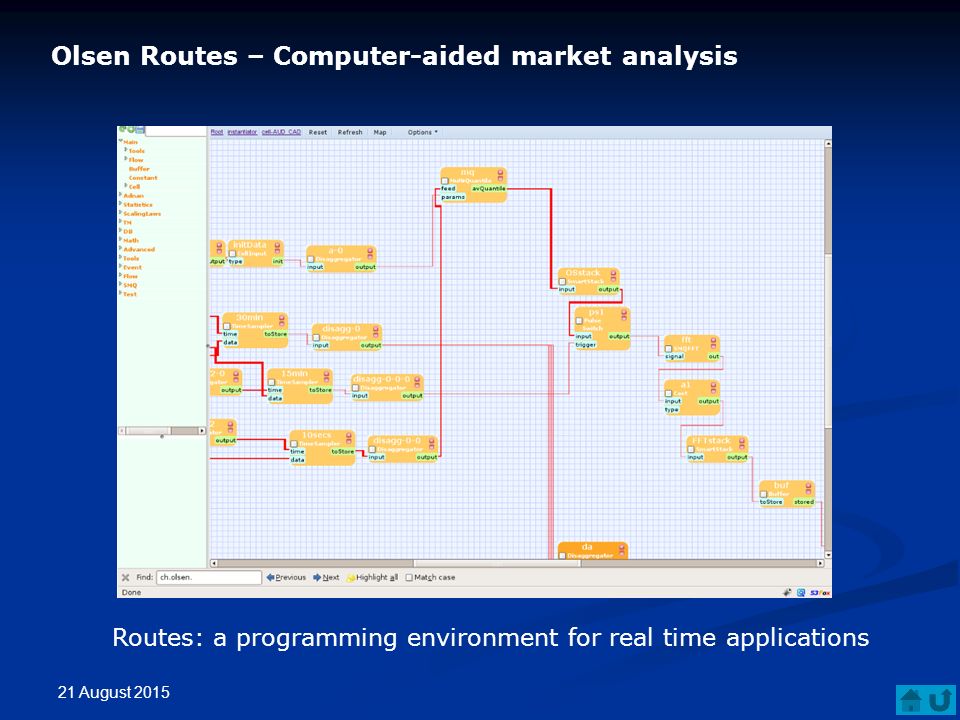Collapse the Main tree node
The height and width of the screenshot is (720, 960).
[121, 141]
